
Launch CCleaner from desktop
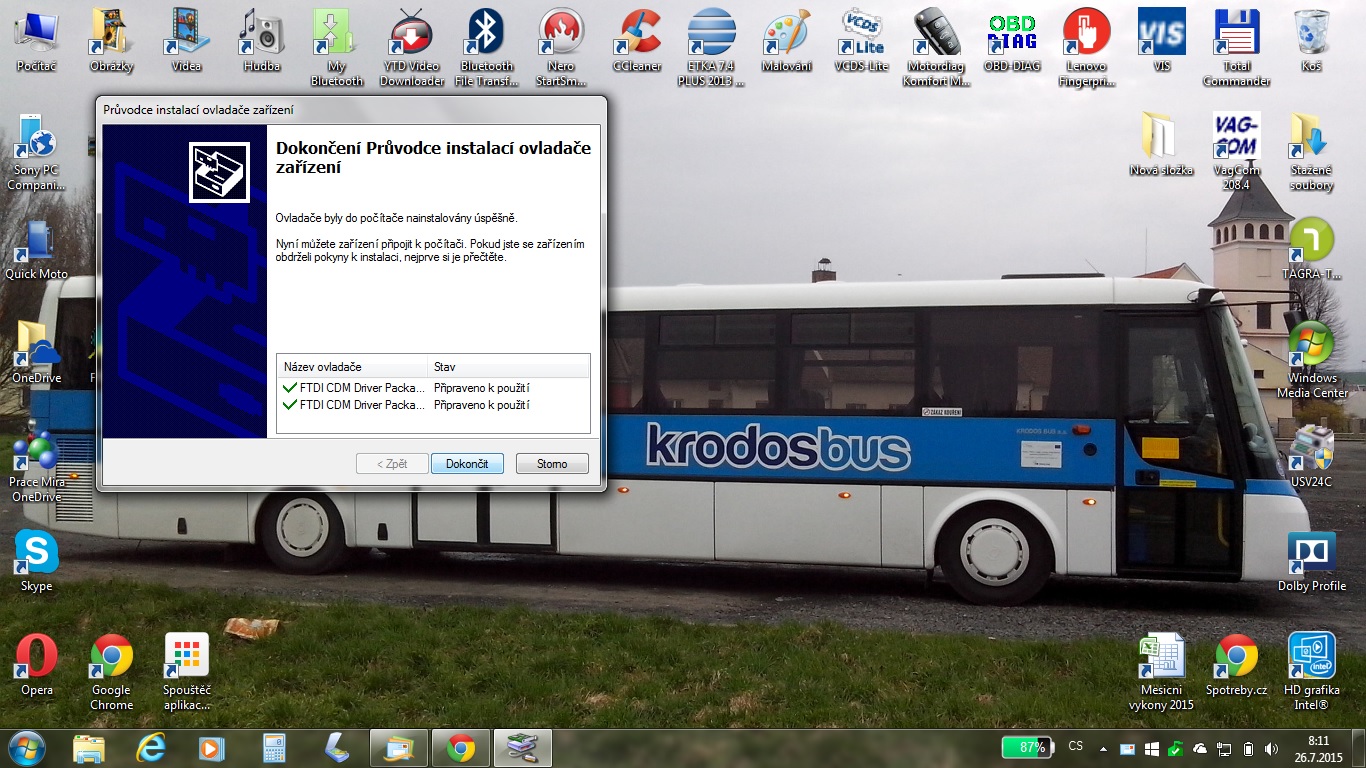point(637,41)
